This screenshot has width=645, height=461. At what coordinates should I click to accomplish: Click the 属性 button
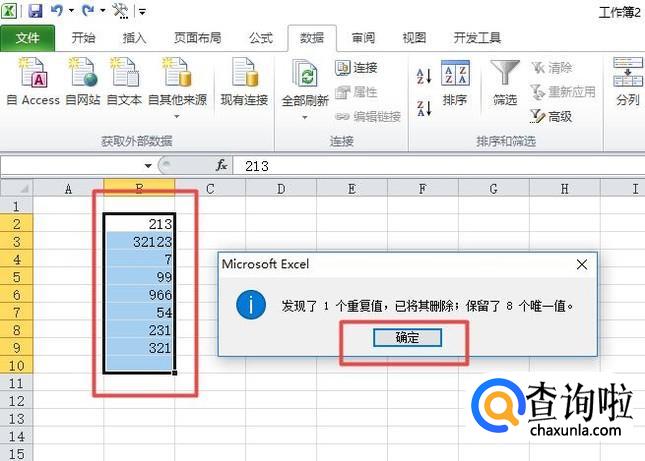pyautogui.click(x=356, y=92)
